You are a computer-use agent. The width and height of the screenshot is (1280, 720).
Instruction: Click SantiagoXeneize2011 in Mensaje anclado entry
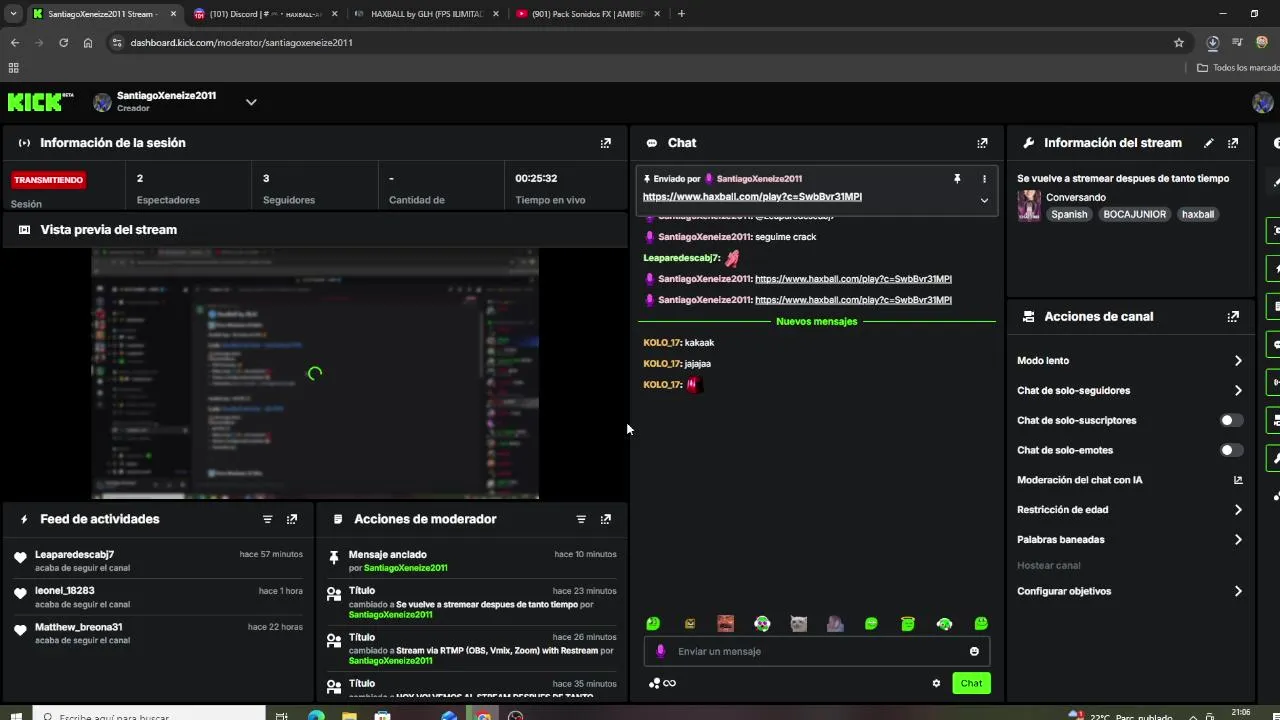pyautogui.click(x=405, y=568)
